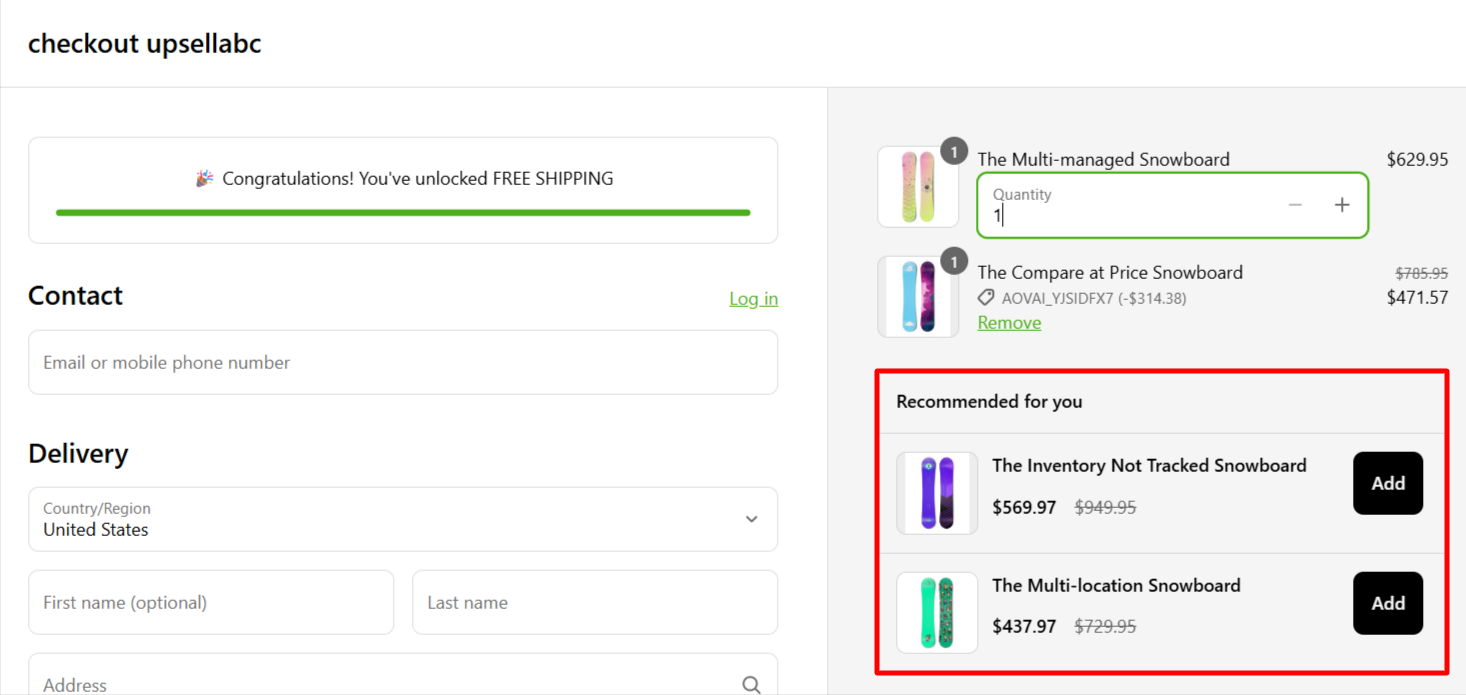The image size is (1466, 695).
Task: Remove the Compare at Price Snowboard discount
Action: tap(1009, 323)
